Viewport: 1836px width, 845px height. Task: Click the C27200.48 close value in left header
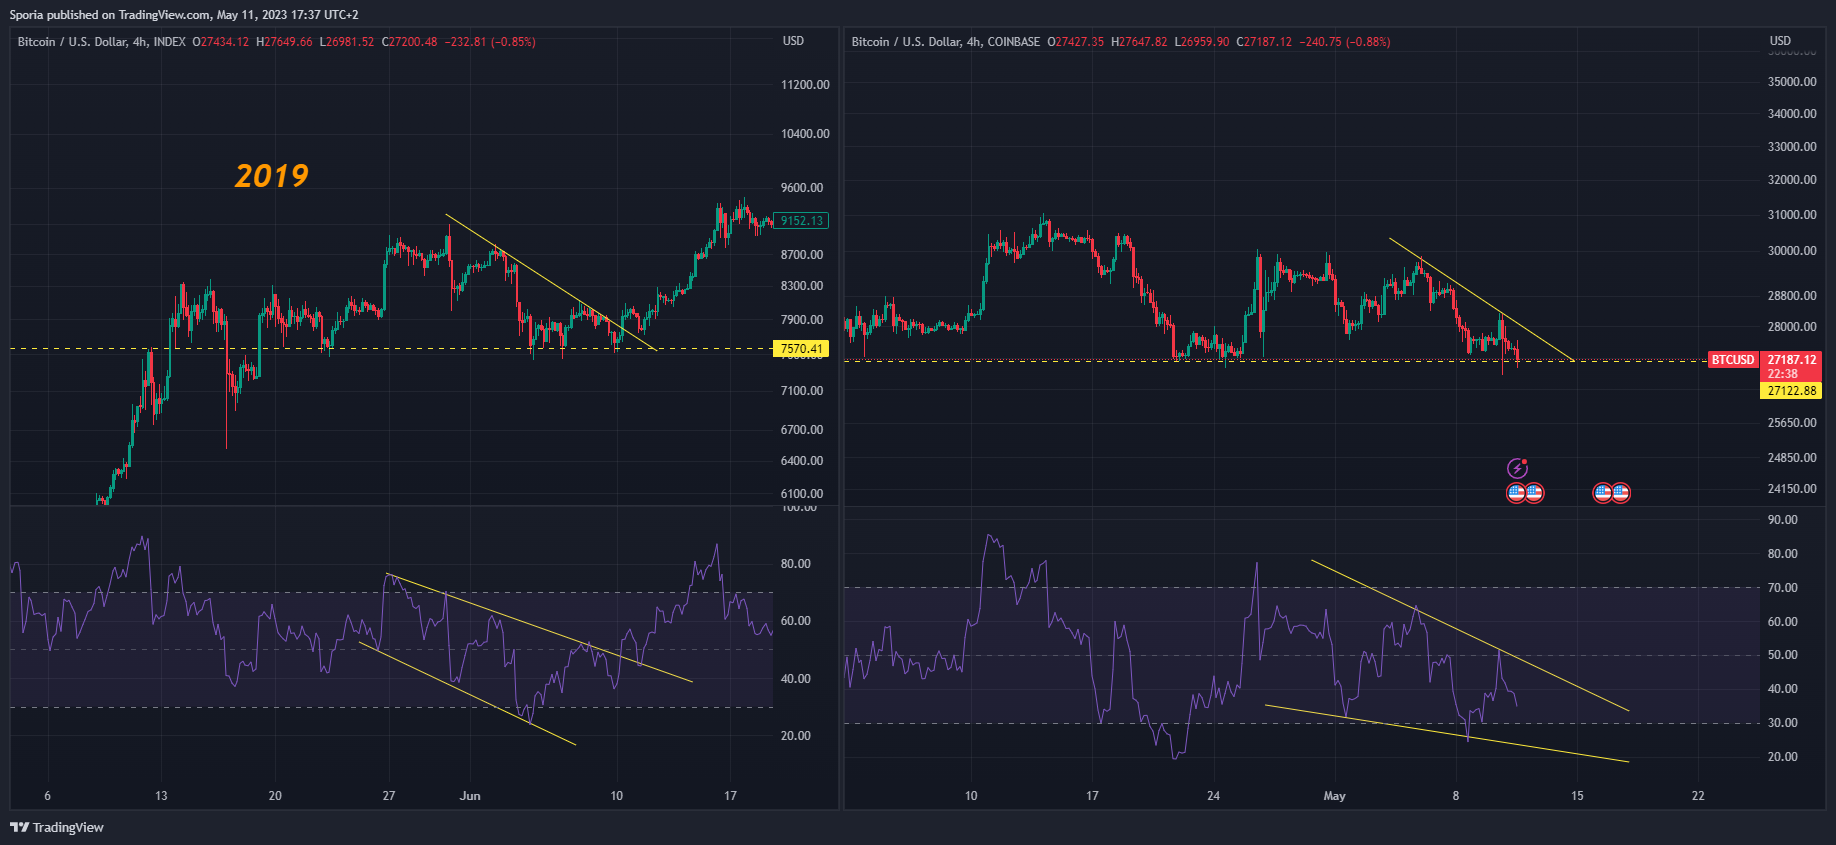coord(409,42)
